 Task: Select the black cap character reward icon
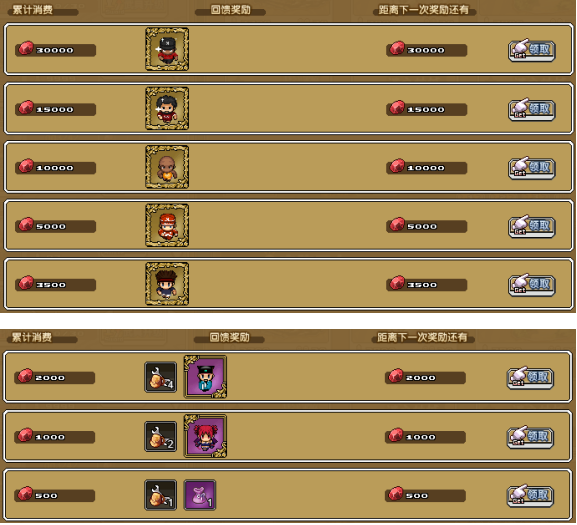pos(167,49)
